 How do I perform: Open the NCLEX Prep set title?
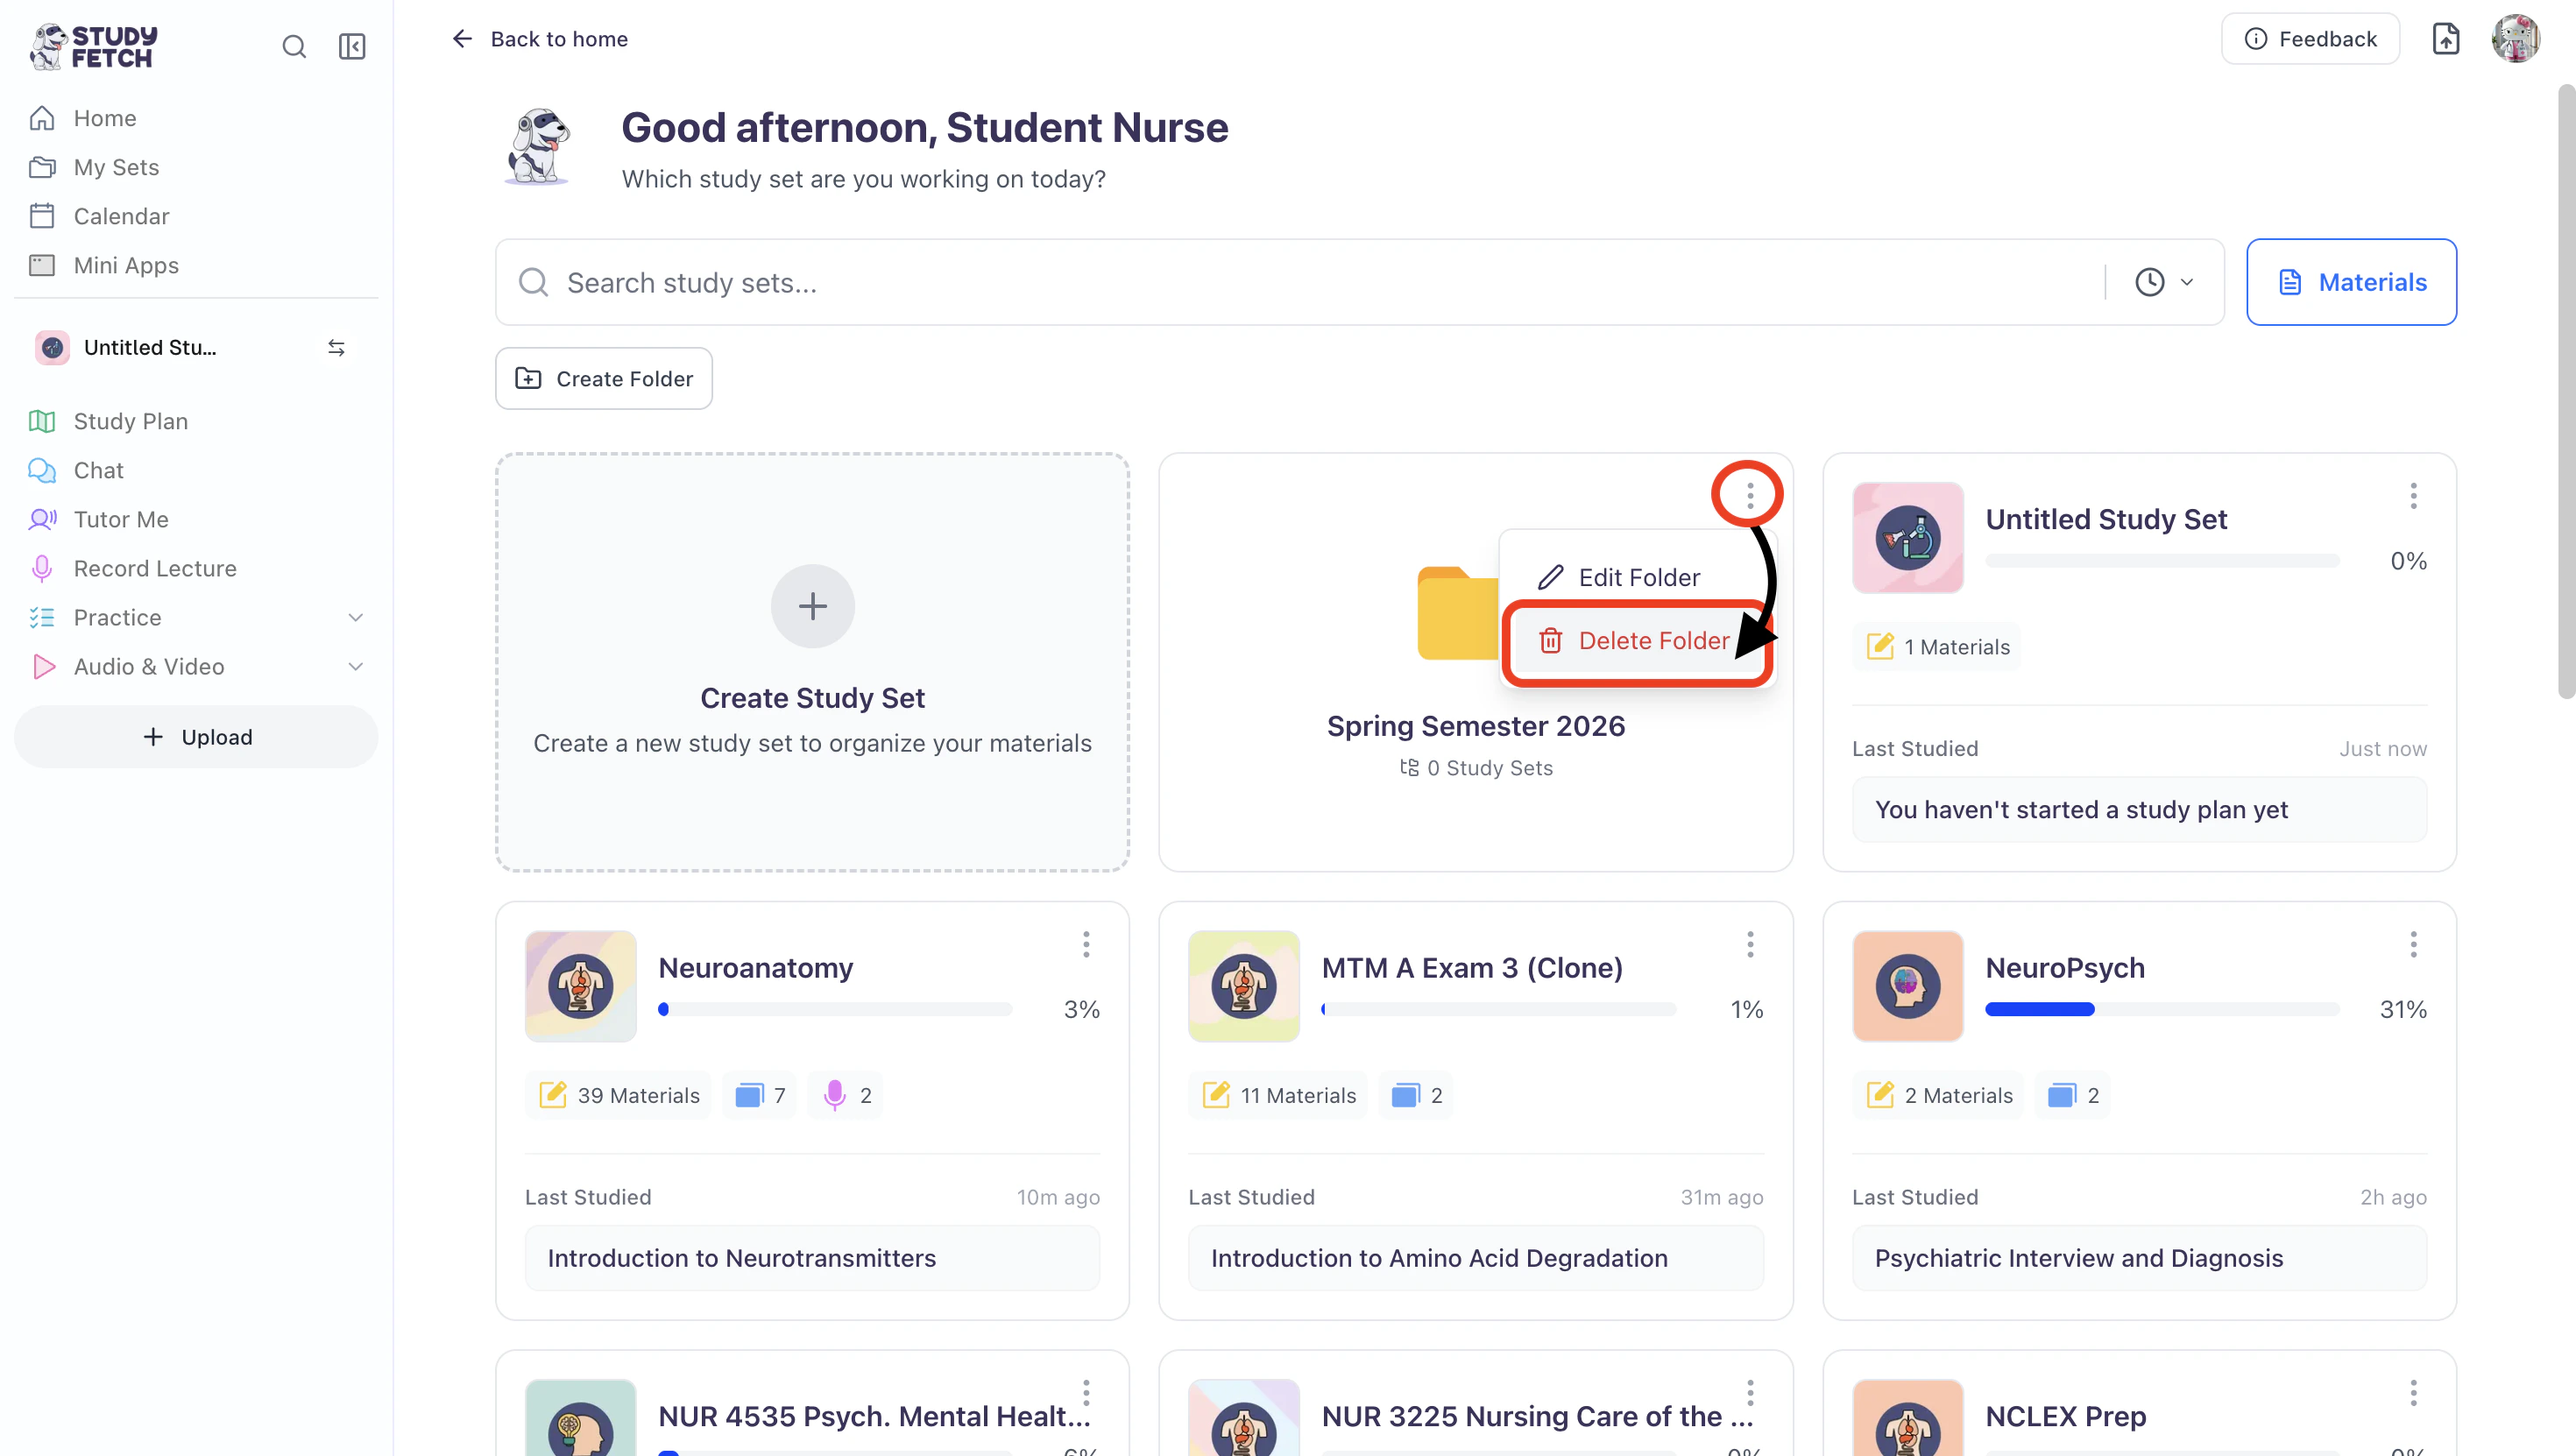click(x=2066, y=1417)
